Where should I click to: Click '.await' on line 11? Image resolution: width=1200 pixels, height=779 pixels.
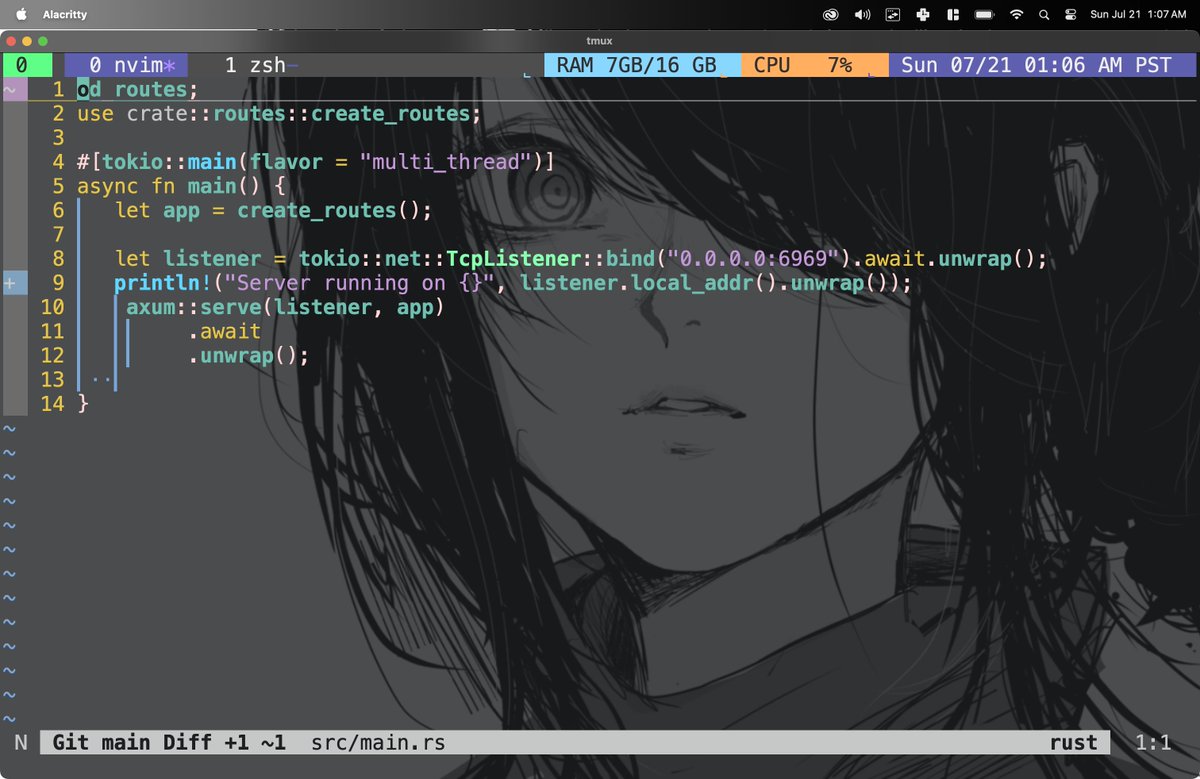[x=224, y=331]
